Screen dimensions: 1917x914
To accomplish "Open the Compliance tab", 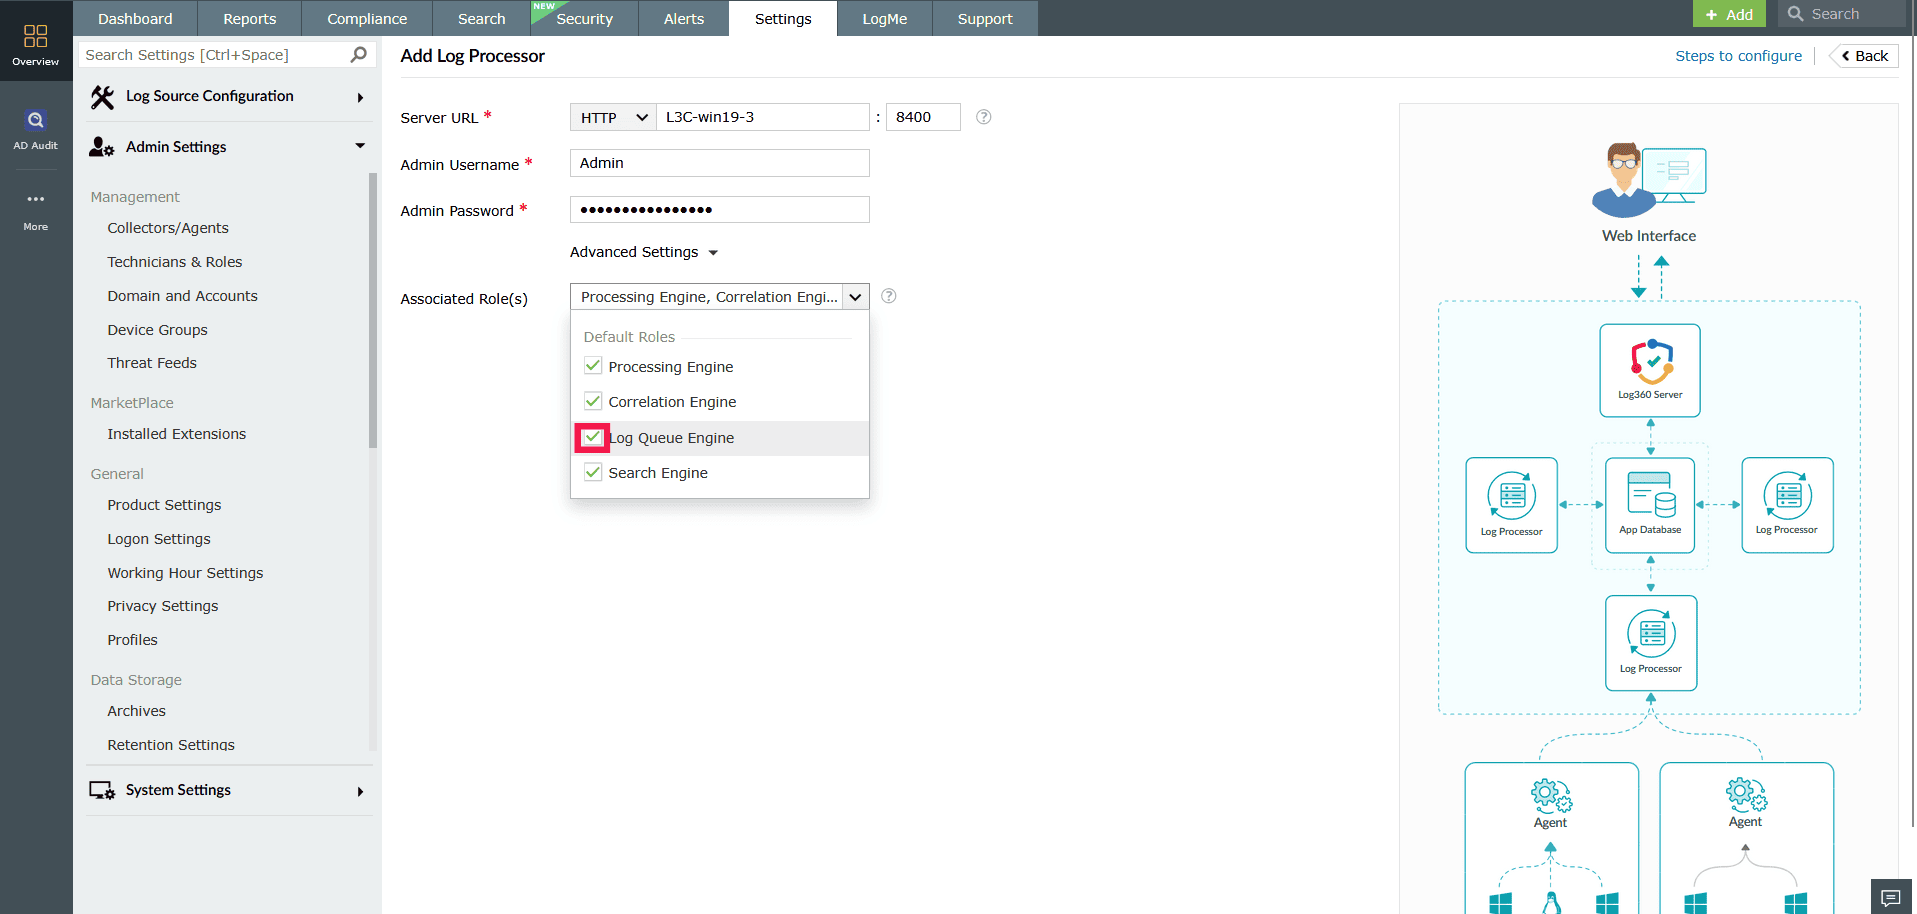I will [367, 19].
